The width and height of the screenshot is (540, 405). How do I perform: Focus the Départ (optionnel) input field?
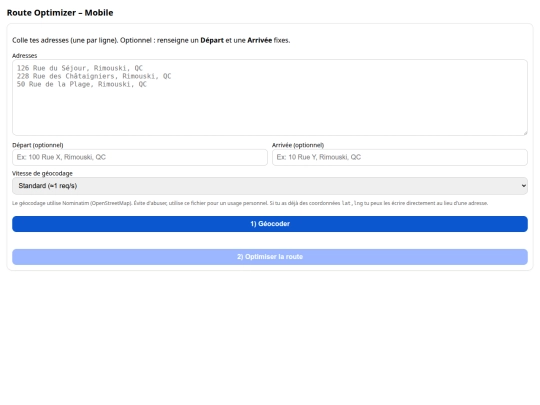[x=140, y=157]
